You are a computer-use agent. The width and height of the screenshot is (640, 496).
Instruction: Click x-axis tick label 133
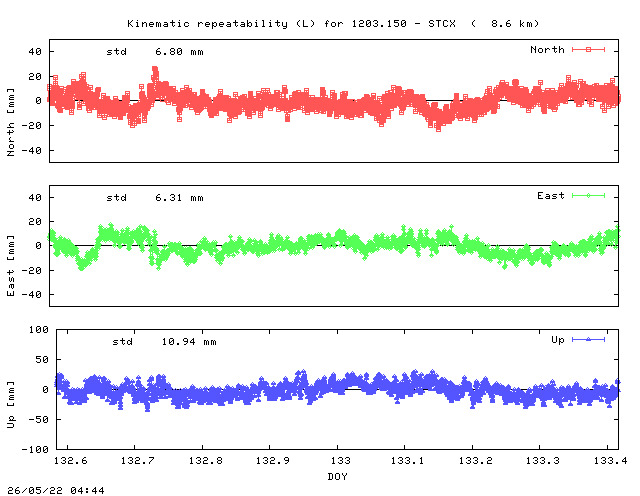pyautogui.click(x=340, y=460)
